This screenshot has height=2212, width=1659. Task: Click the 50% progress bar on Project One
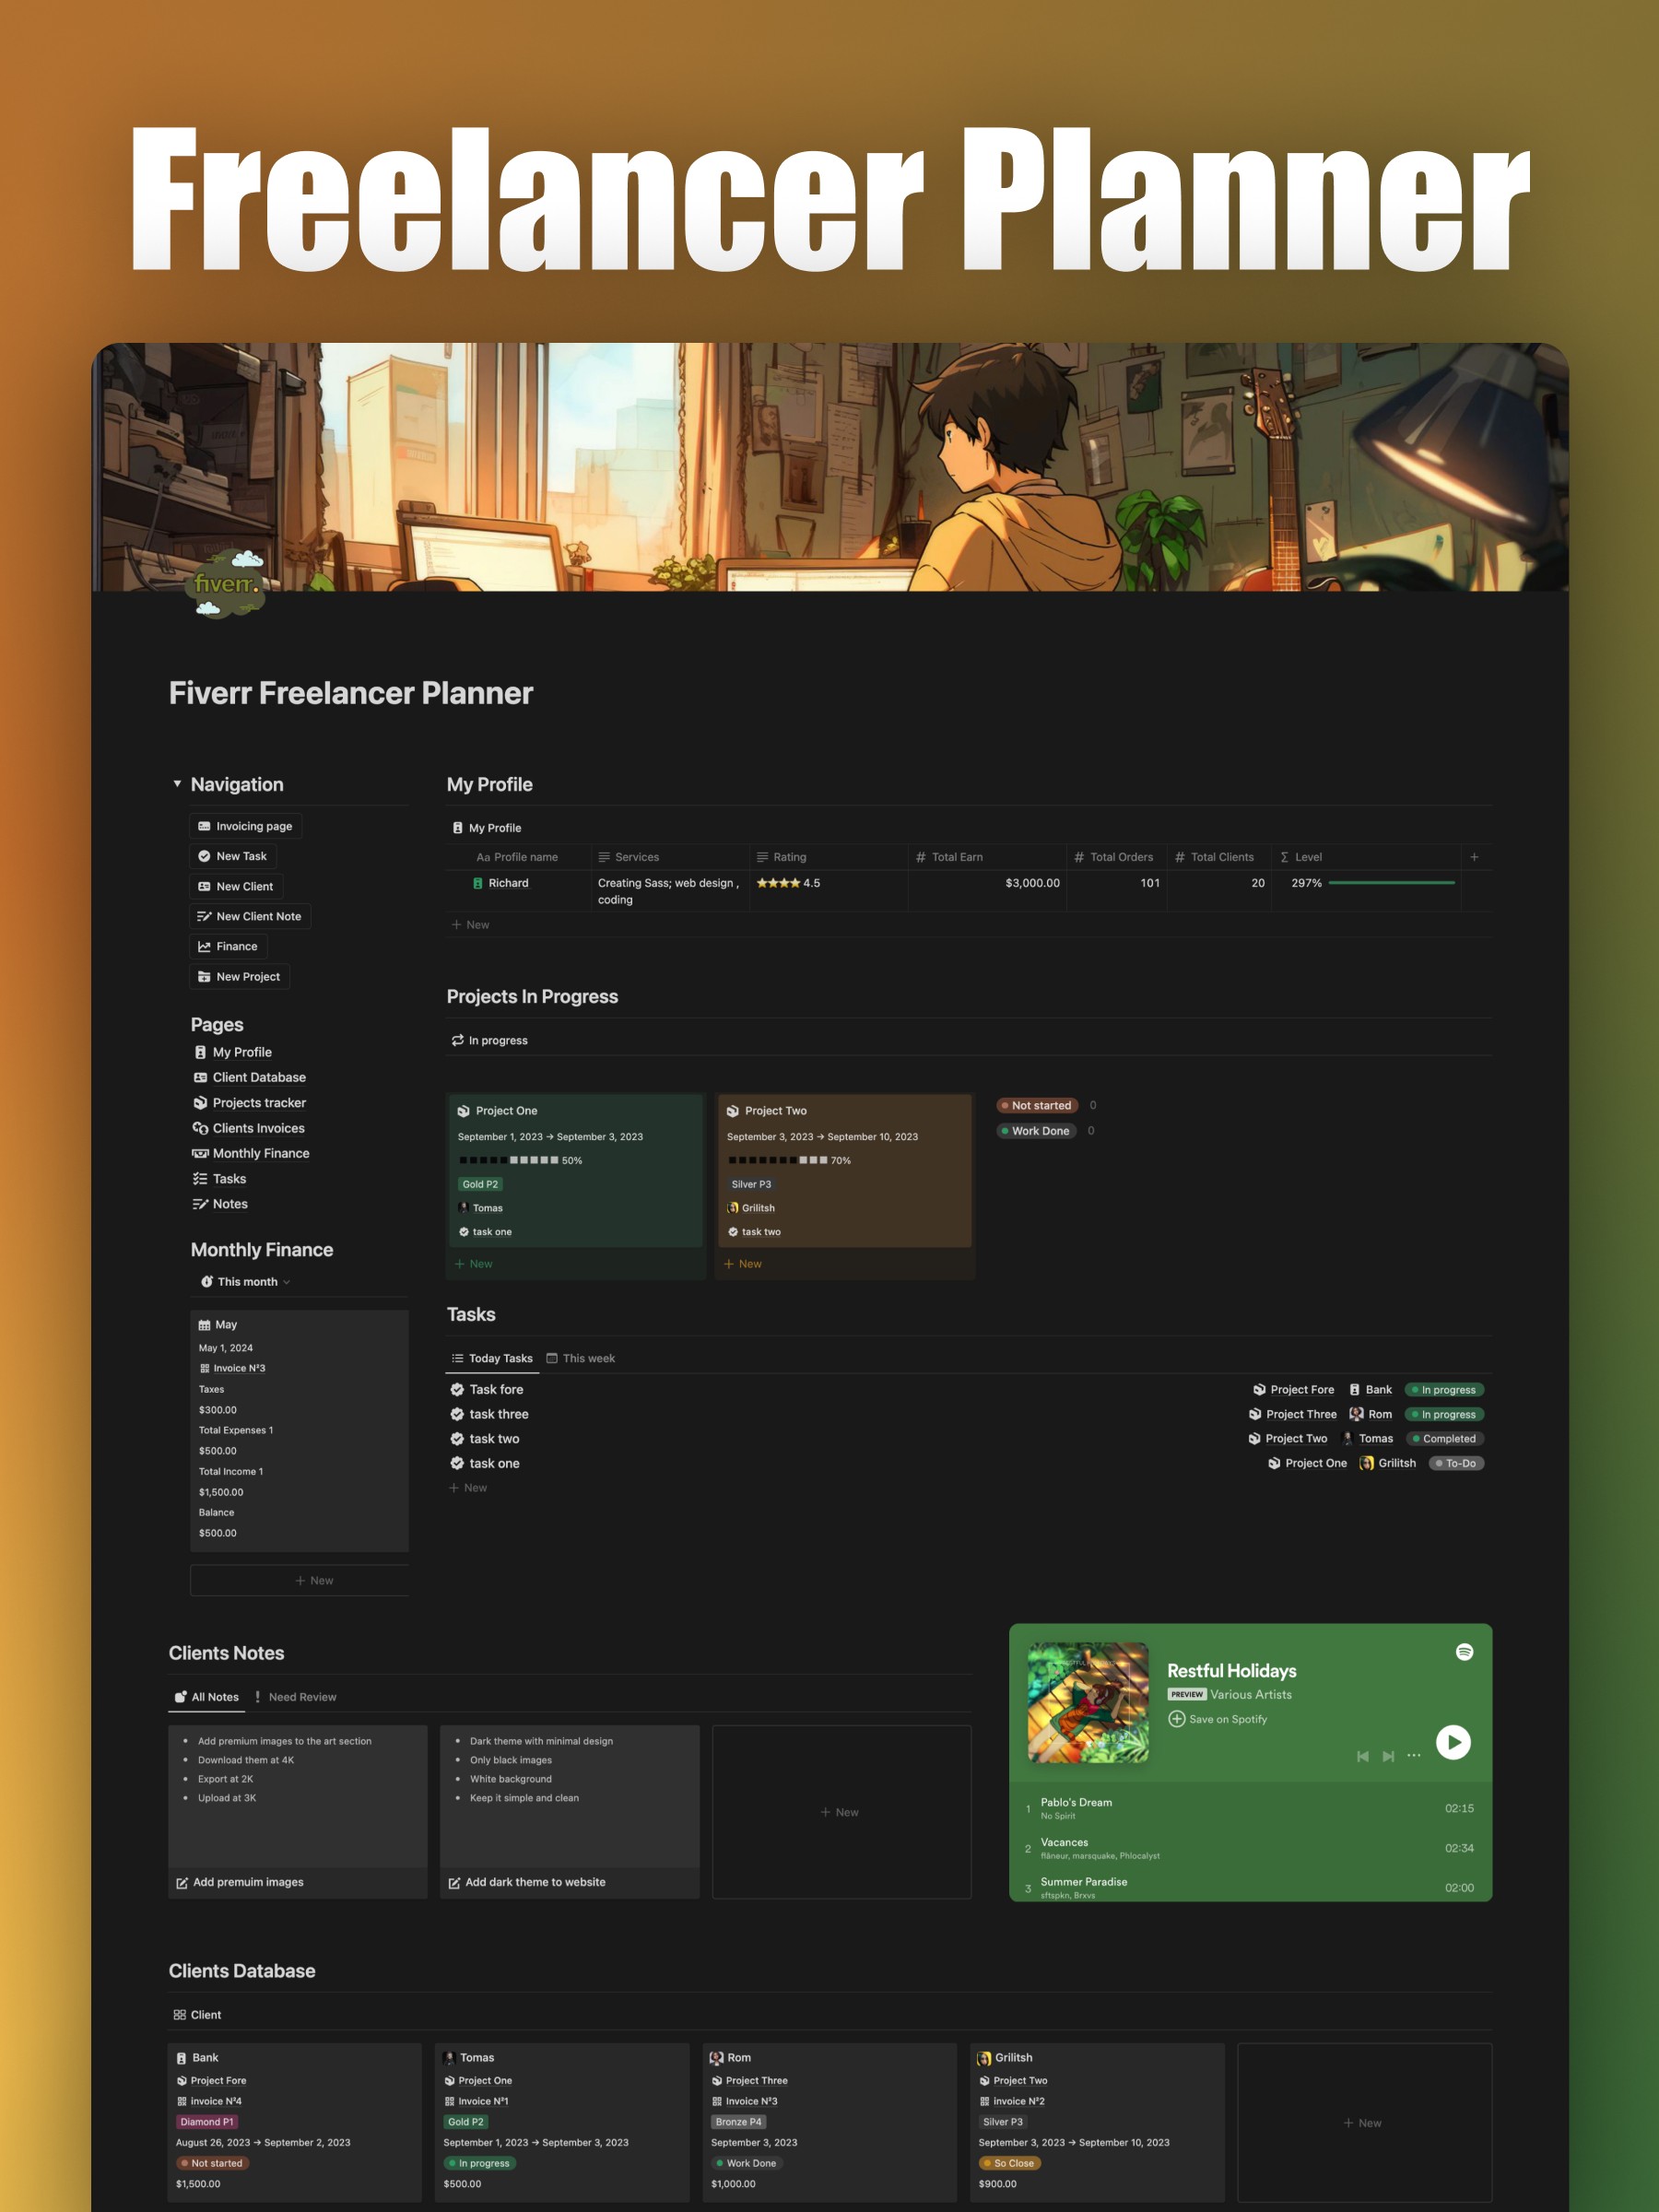point(509,1160)
